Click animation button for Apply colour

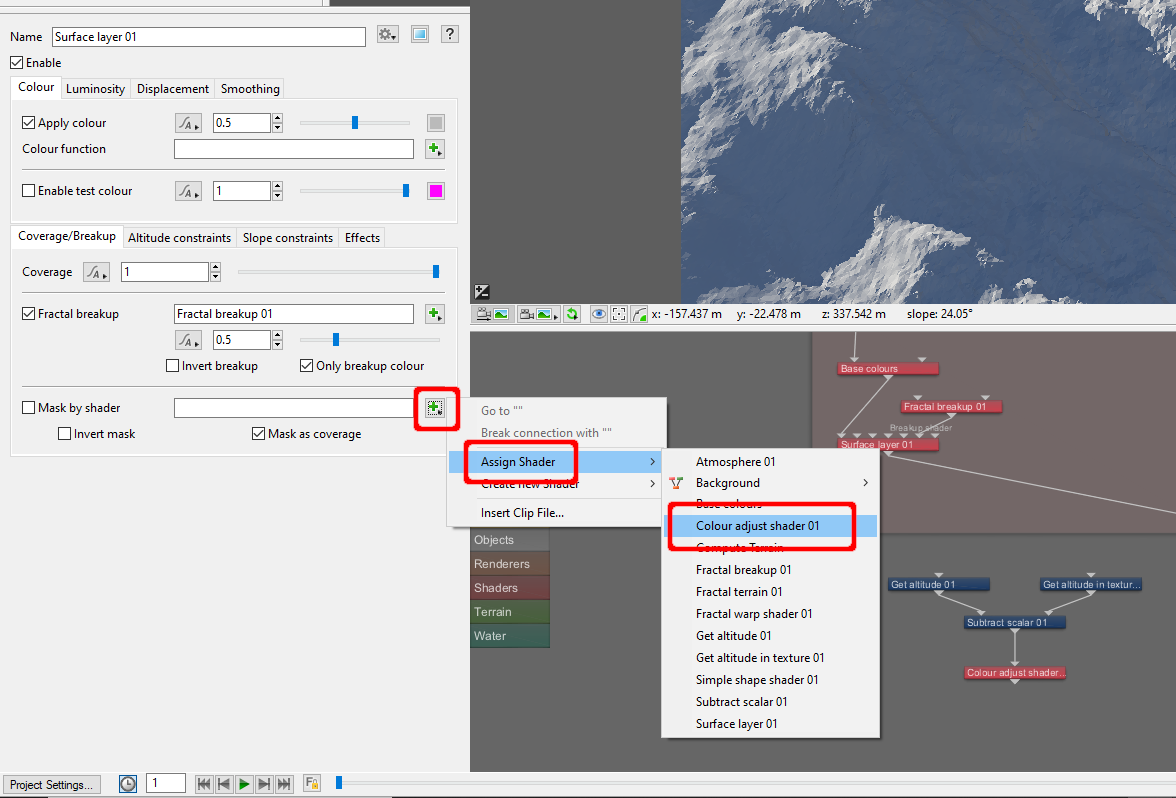click(188, 123)
